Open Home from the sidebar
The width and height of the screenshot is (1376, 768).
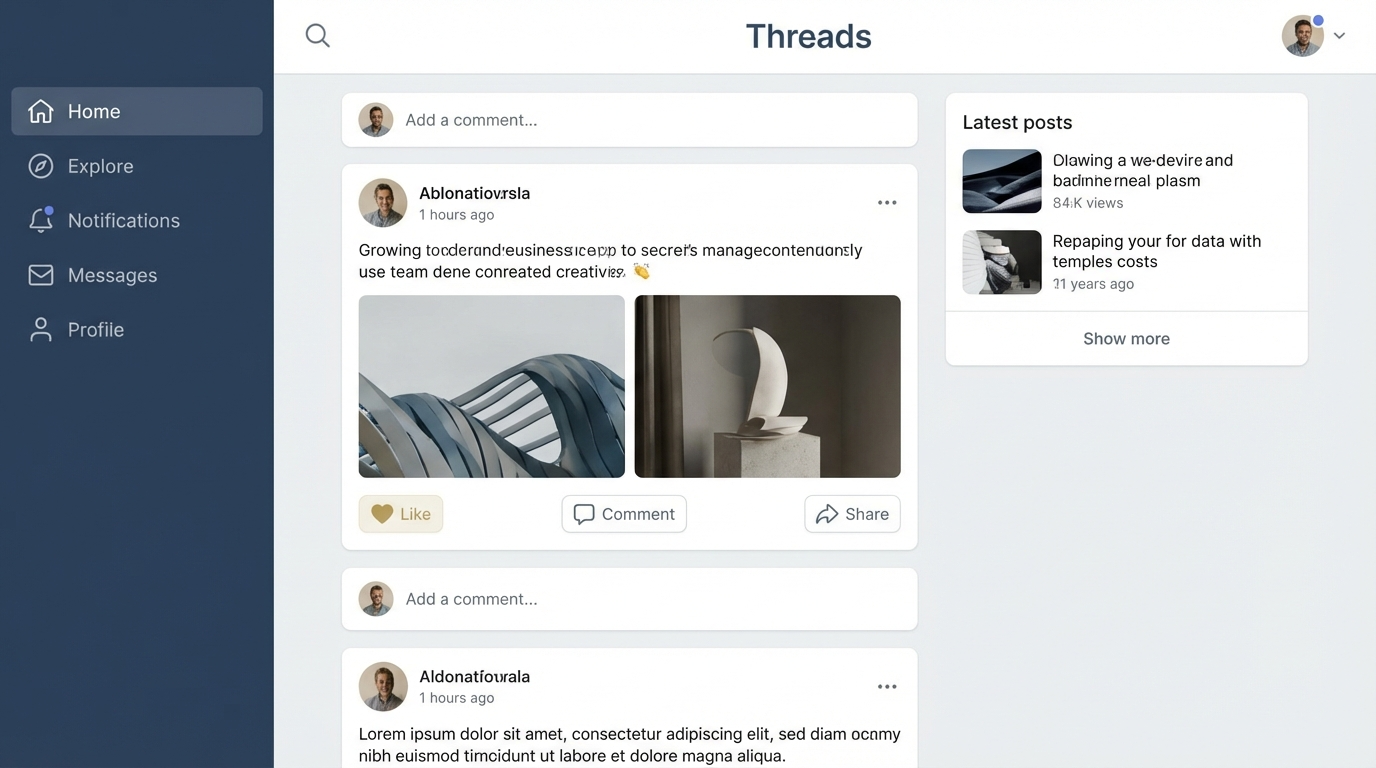coord(137,111)
